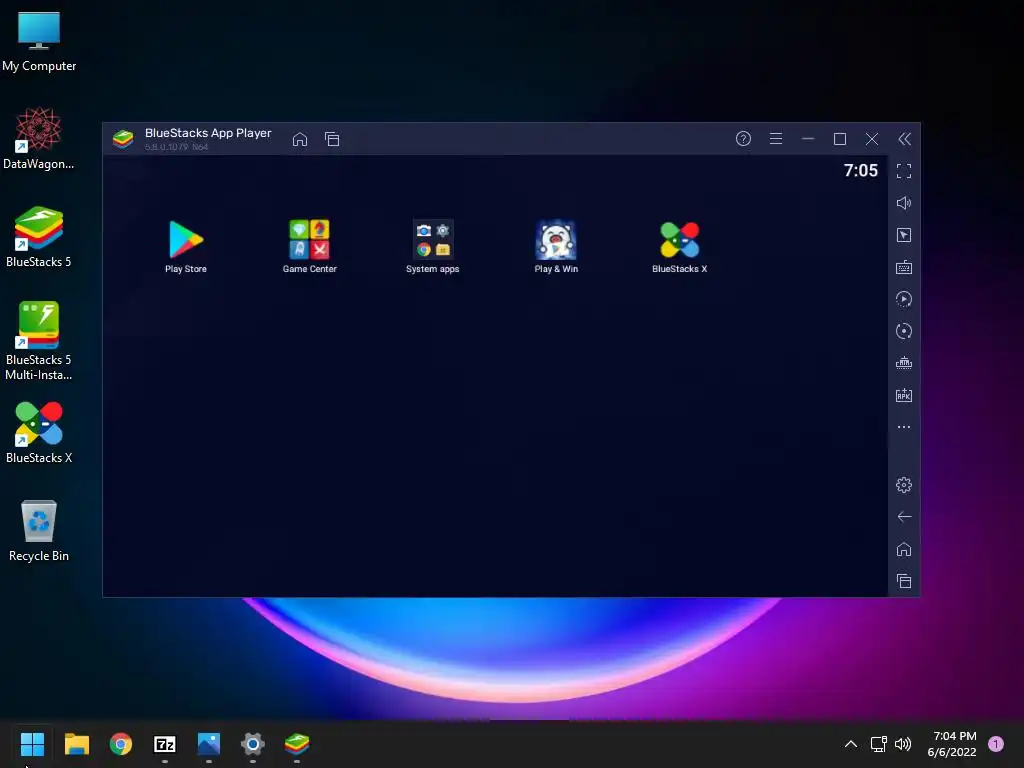Open the notification badge in taskbar
This screenshot has height=768, width=1024.
pyautogui.click(x=996, y=744)
